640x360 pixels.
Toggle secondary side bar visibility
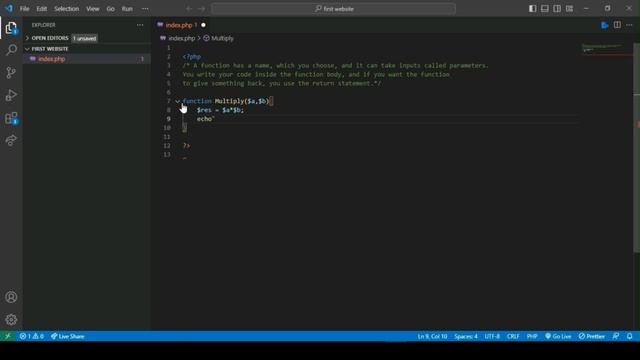pos(557,9)
